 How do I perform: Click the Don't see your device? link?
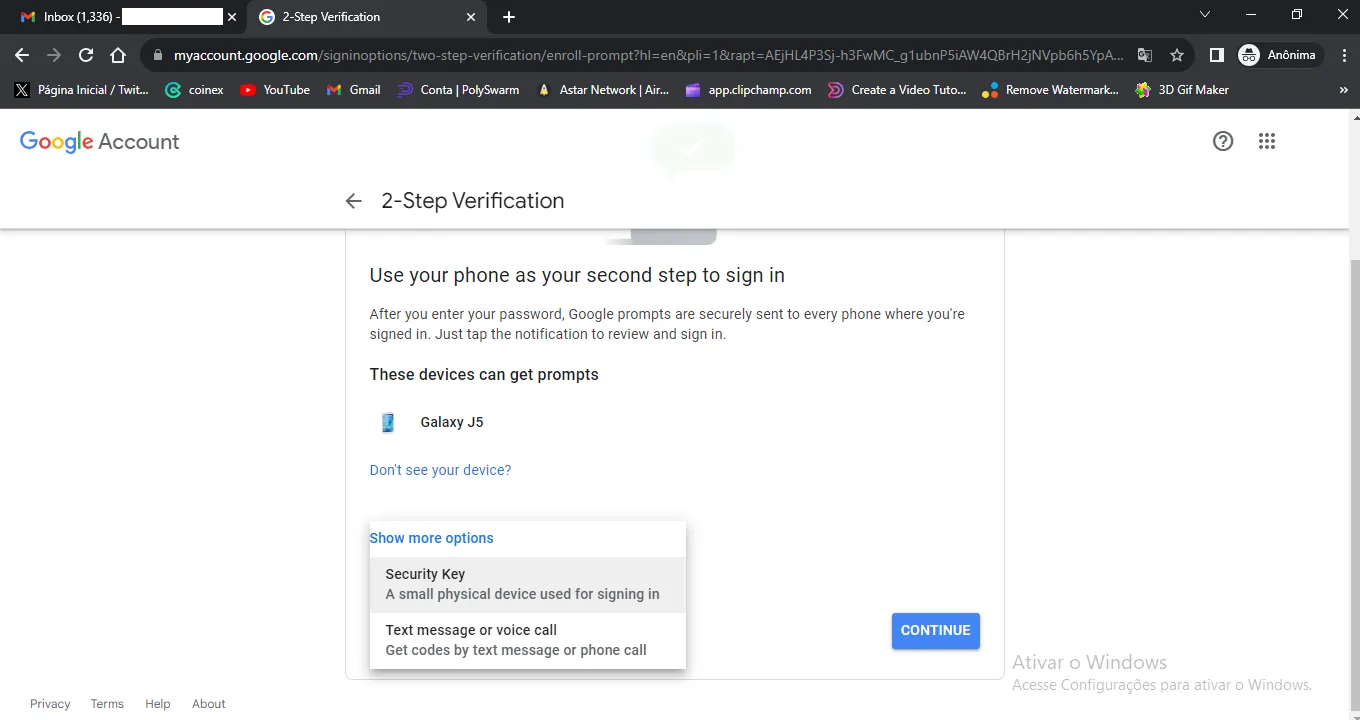pos(440,470)
